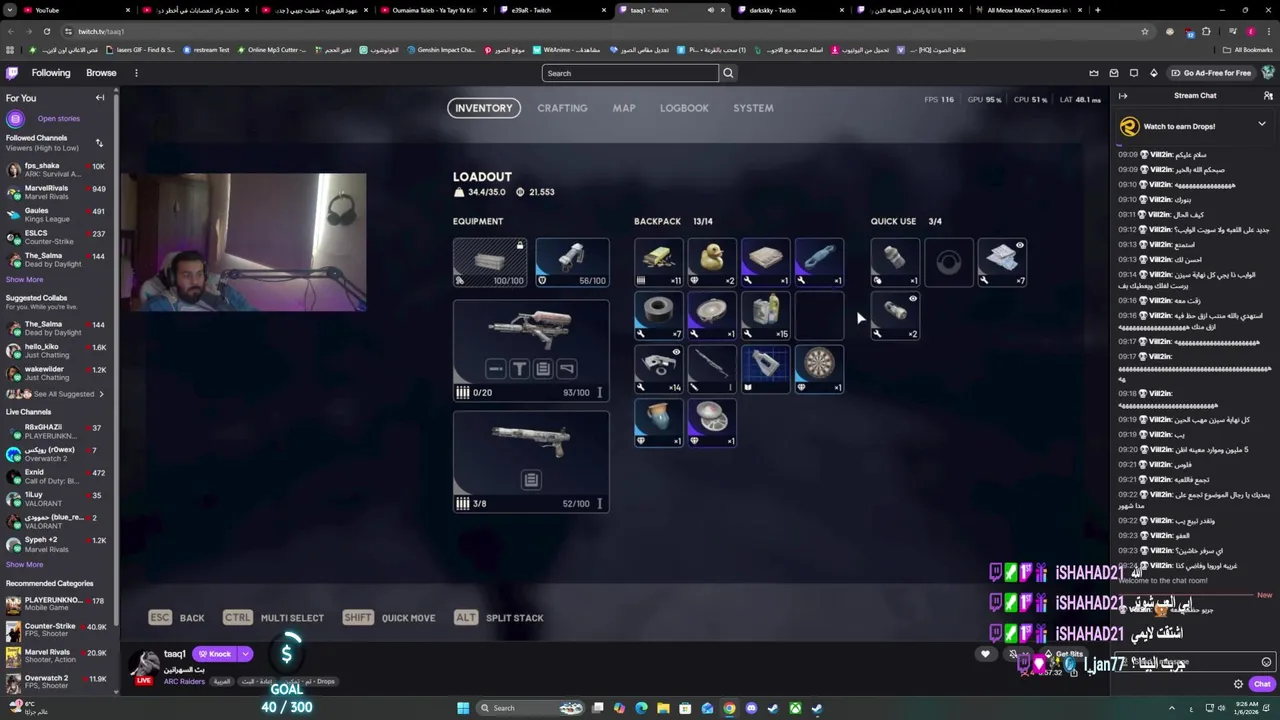This screenshot has height=720, width=1280.
Task: Select the thin rod tool backpack item
Action: click(x=712, y=369)
